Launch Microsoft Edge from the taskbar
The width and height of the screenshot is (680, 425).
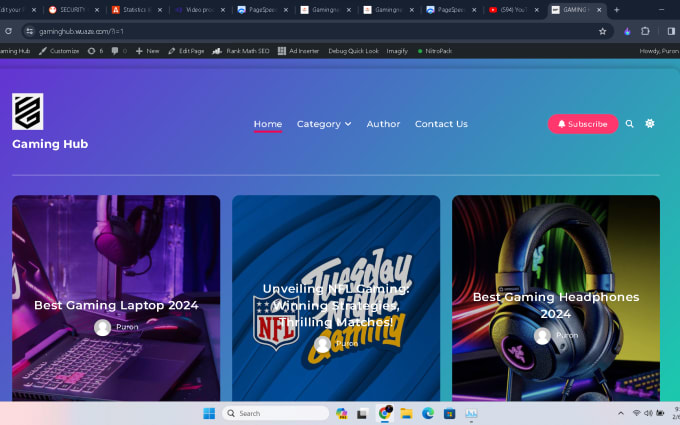click(428, 413)
